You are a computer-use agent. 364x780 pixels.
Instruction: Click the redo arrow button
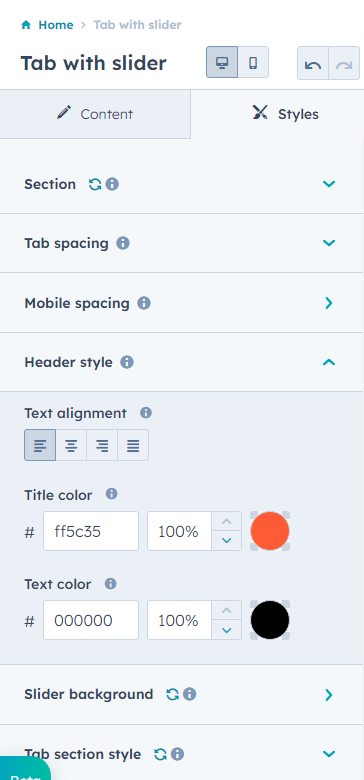[x=344, y=64]
